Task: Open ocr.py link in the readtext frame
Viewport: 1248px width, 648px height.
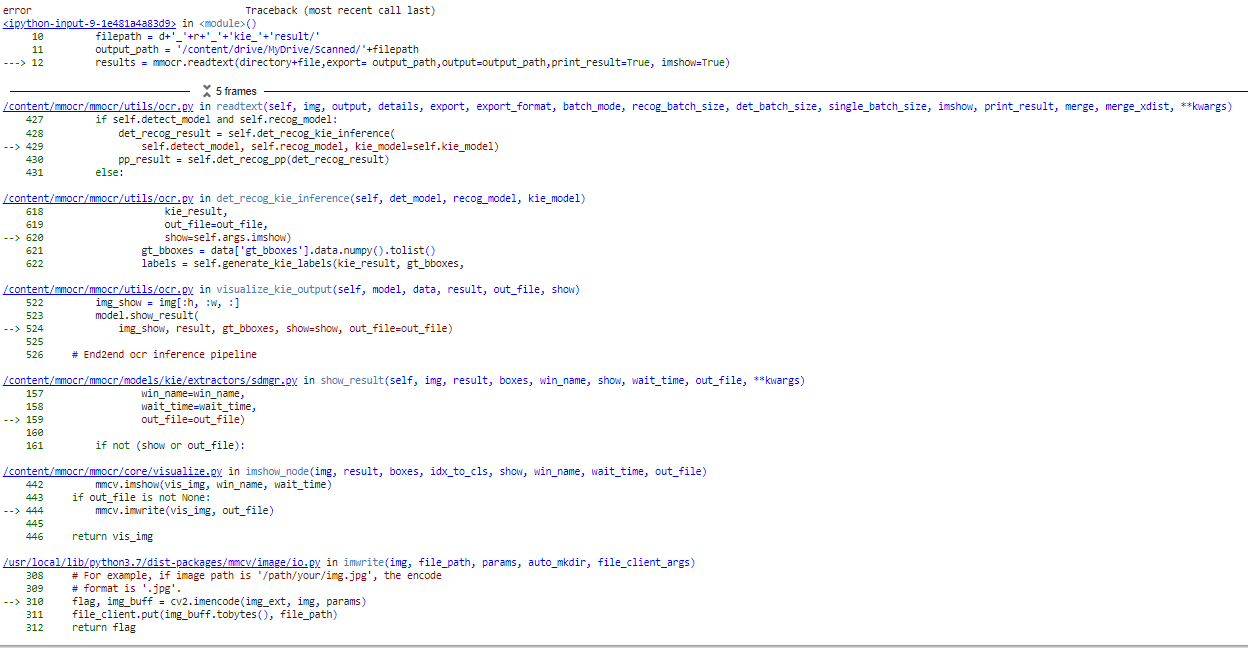Action: (x=98, y=105)
